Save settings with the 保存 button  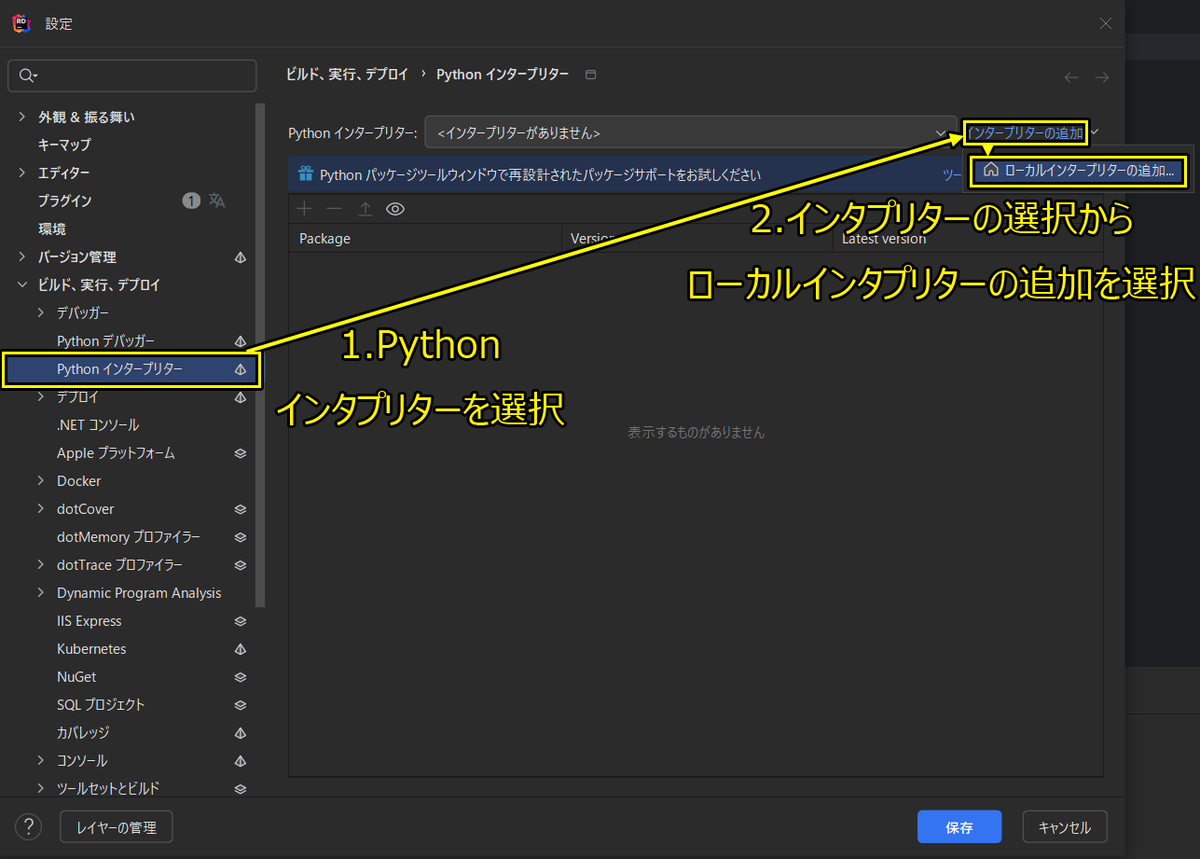click(x=959, y=826)
